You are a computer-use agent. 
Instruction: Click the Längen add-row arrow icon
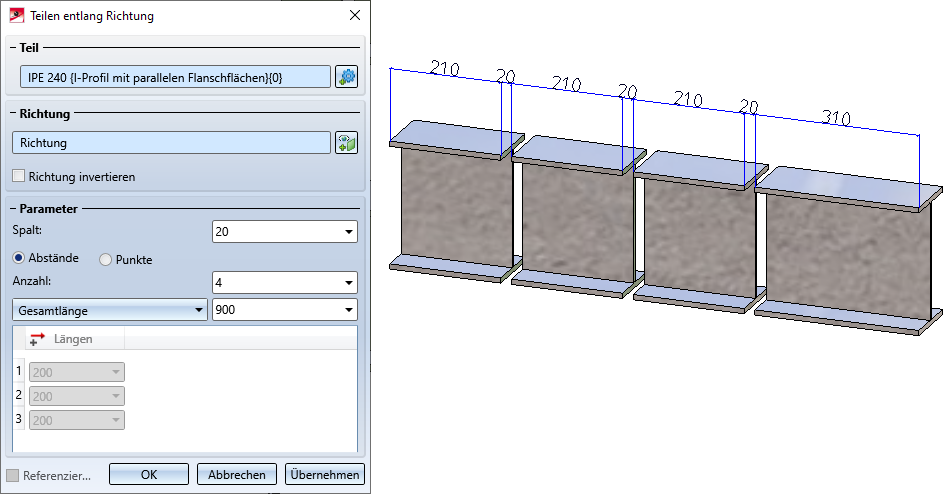pyautogui.click(x=37, y=339)
